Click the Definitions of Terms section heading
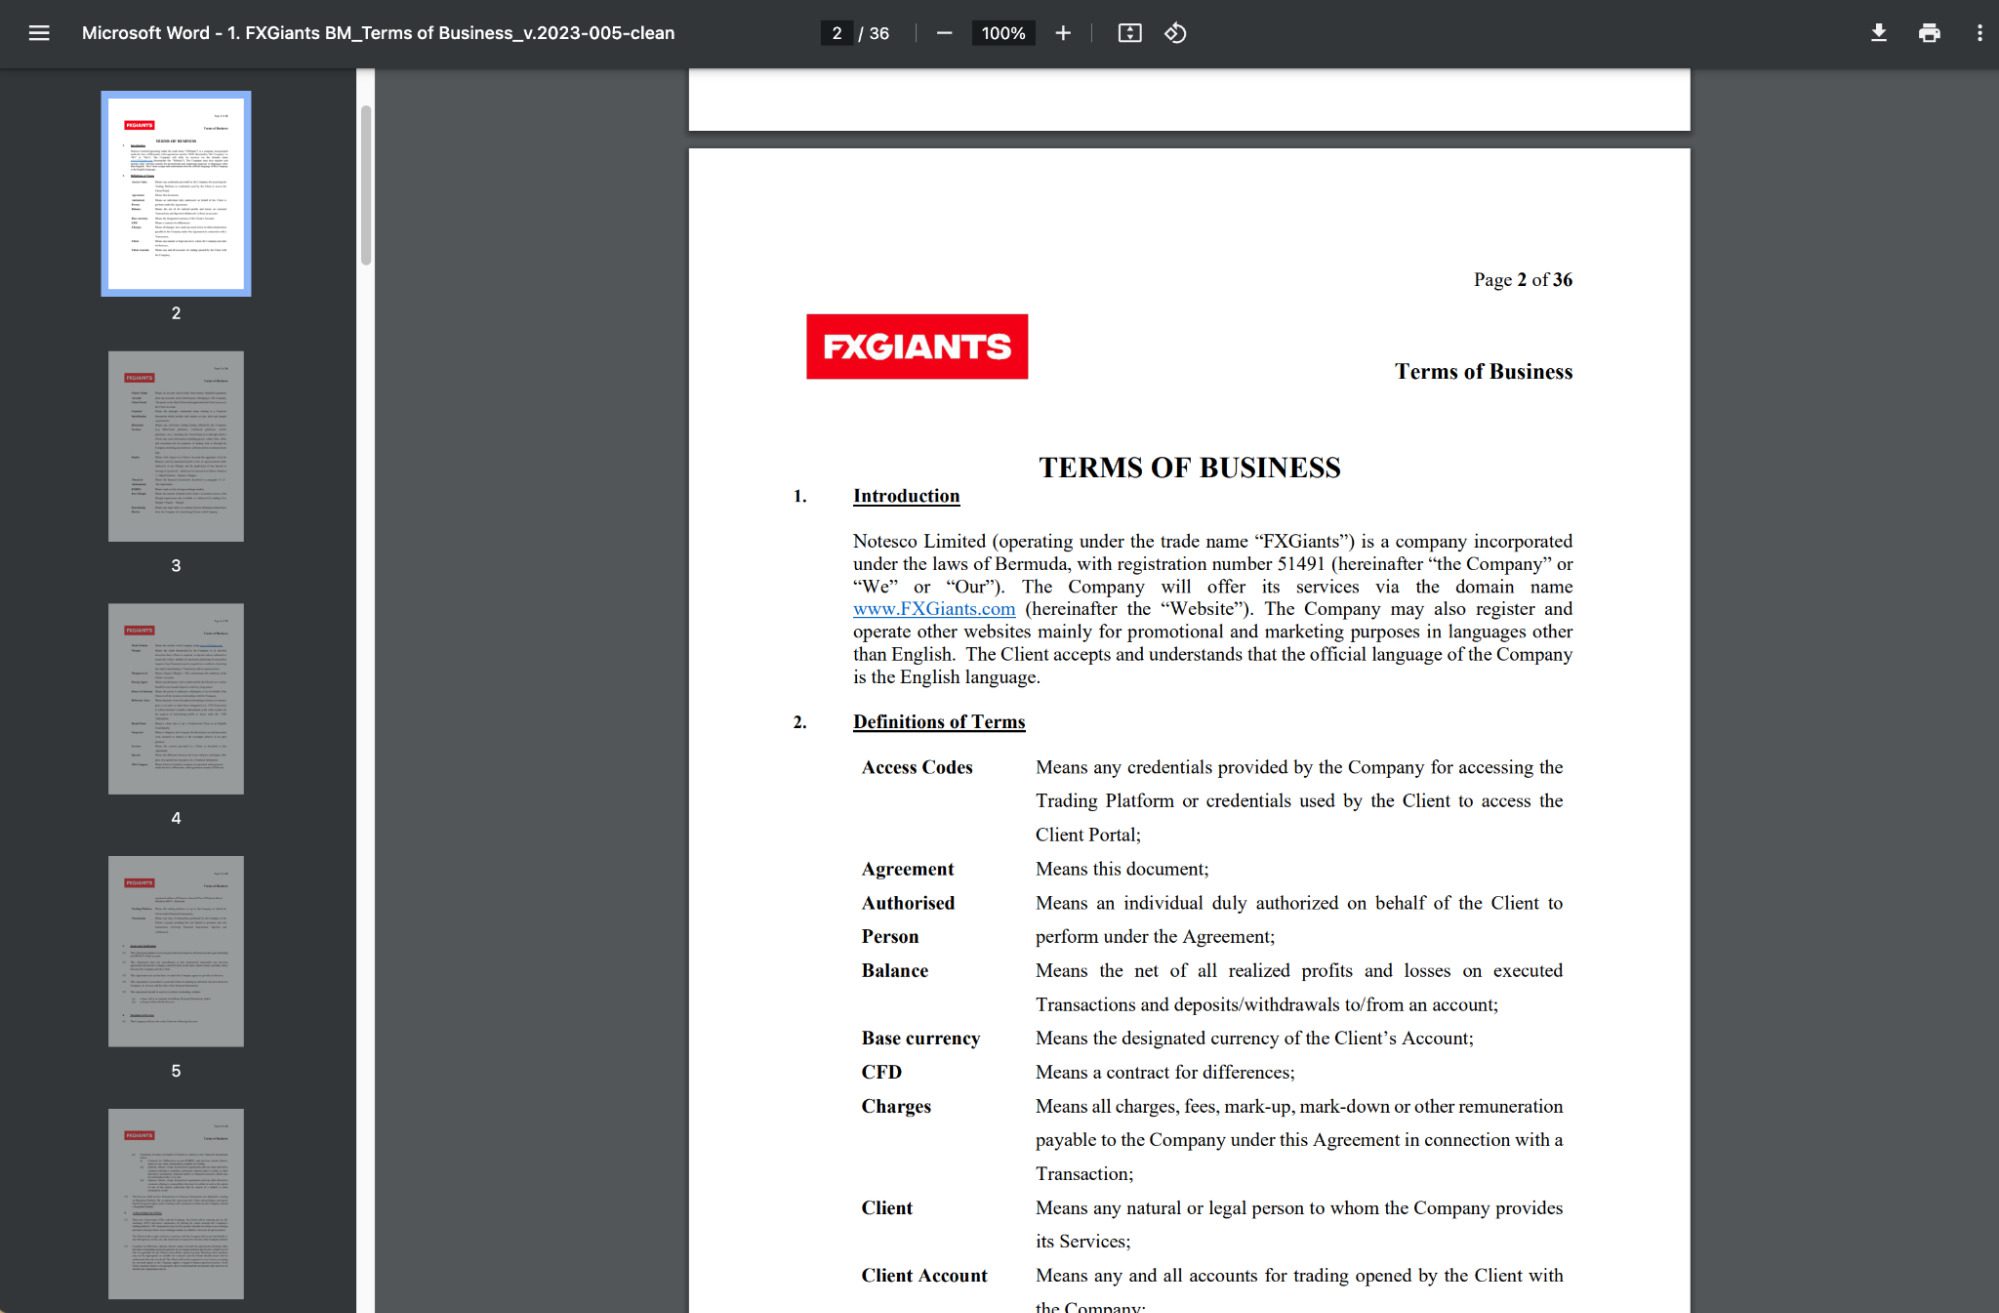Image resolution: width=1999 pixels, height=1313 pixels. (938, 721)
